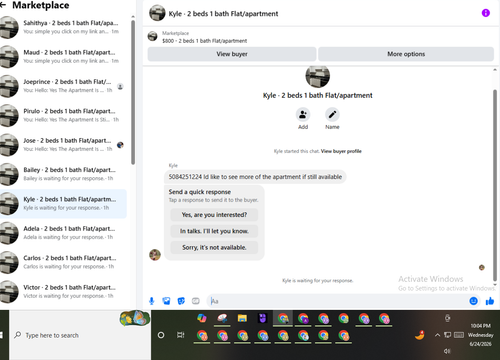Open the taskbar clock showing 10:04 PM

(x=480, y=335)
